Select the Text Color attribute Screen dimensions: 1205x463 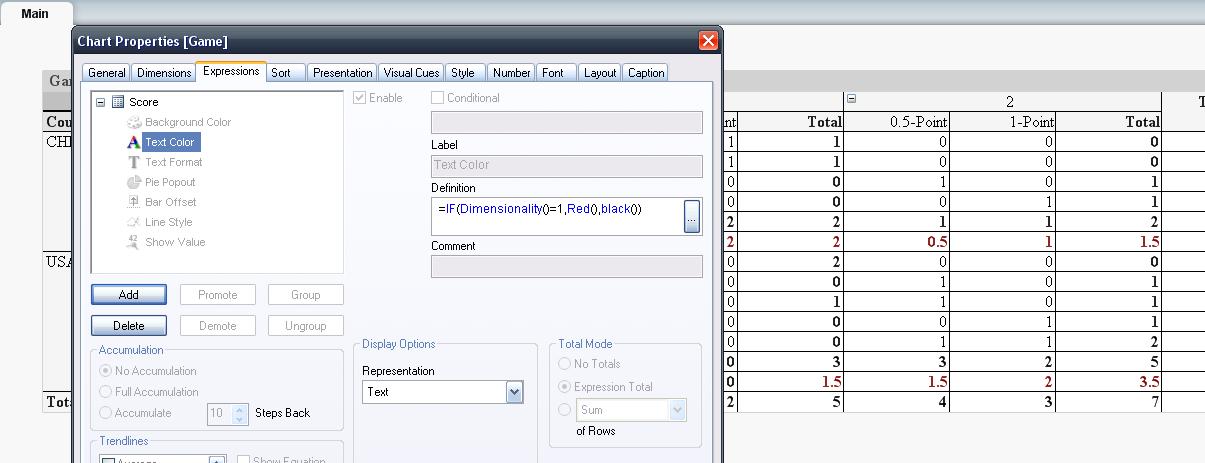tap(169, 142)
